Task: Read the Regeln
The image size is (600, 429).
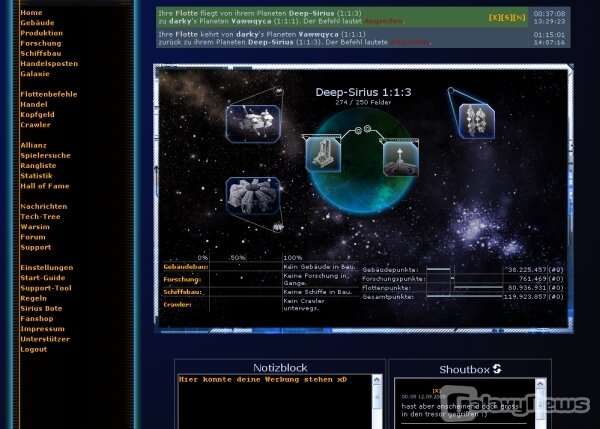Action: point(33,299)
